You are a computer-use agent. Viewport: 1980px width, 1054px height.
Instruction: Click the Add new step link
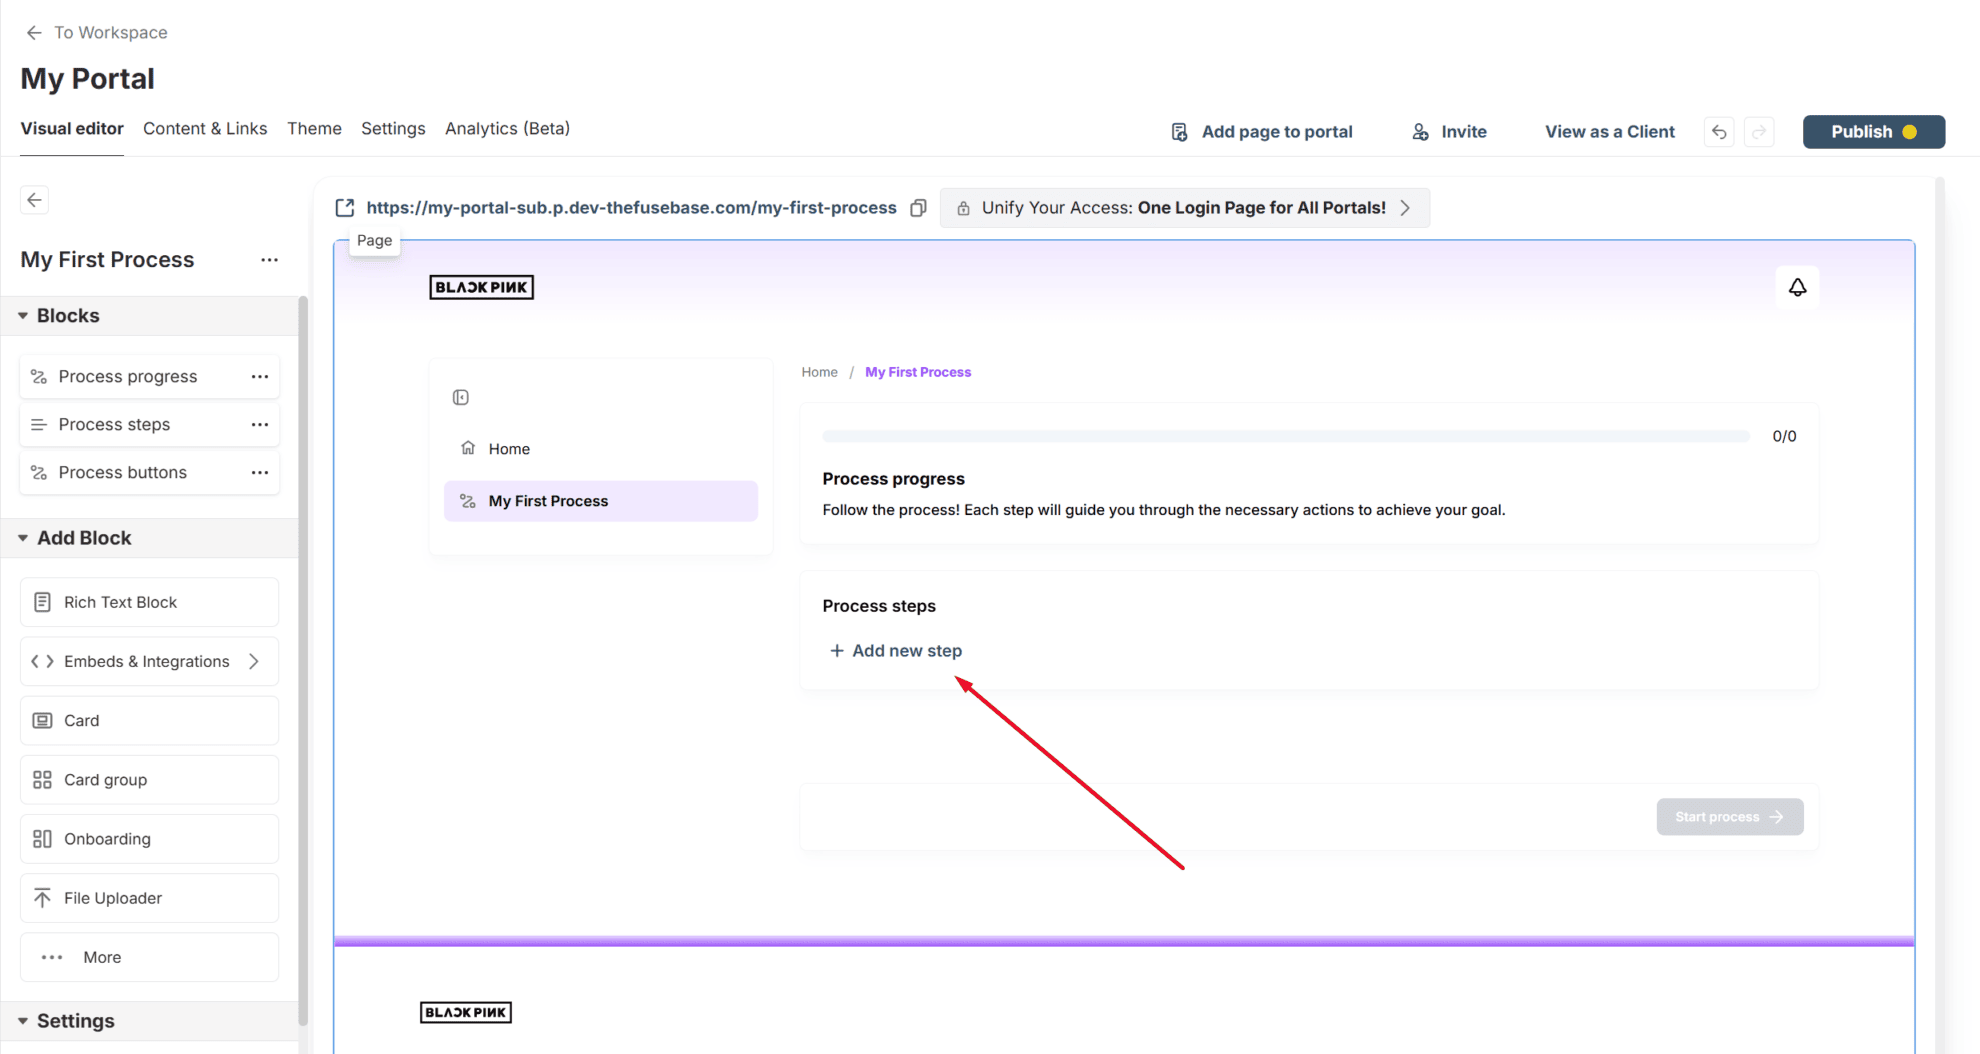[x=896, y=650]
